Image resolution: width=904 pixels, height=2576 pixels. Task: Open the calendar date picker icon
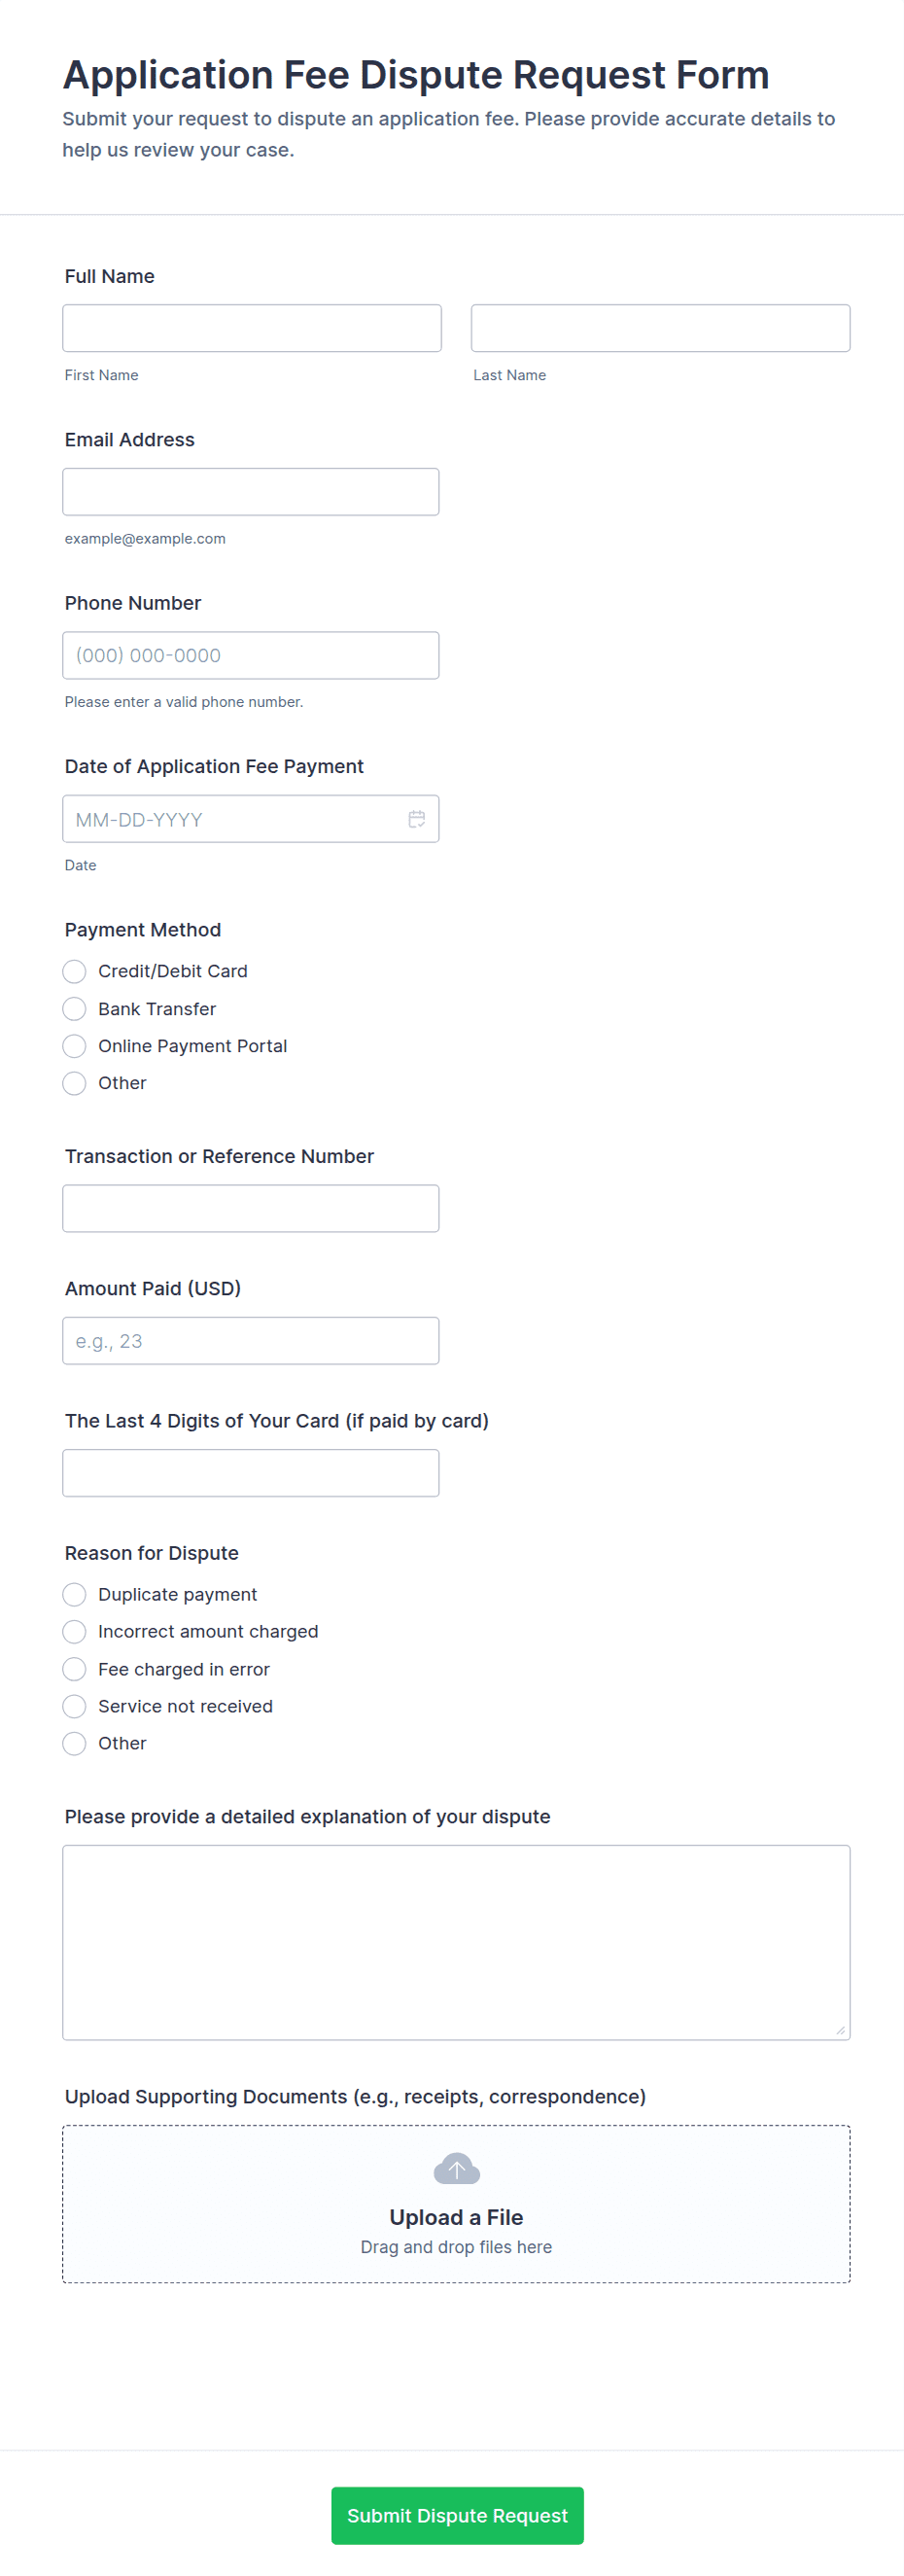pos(417,819)
